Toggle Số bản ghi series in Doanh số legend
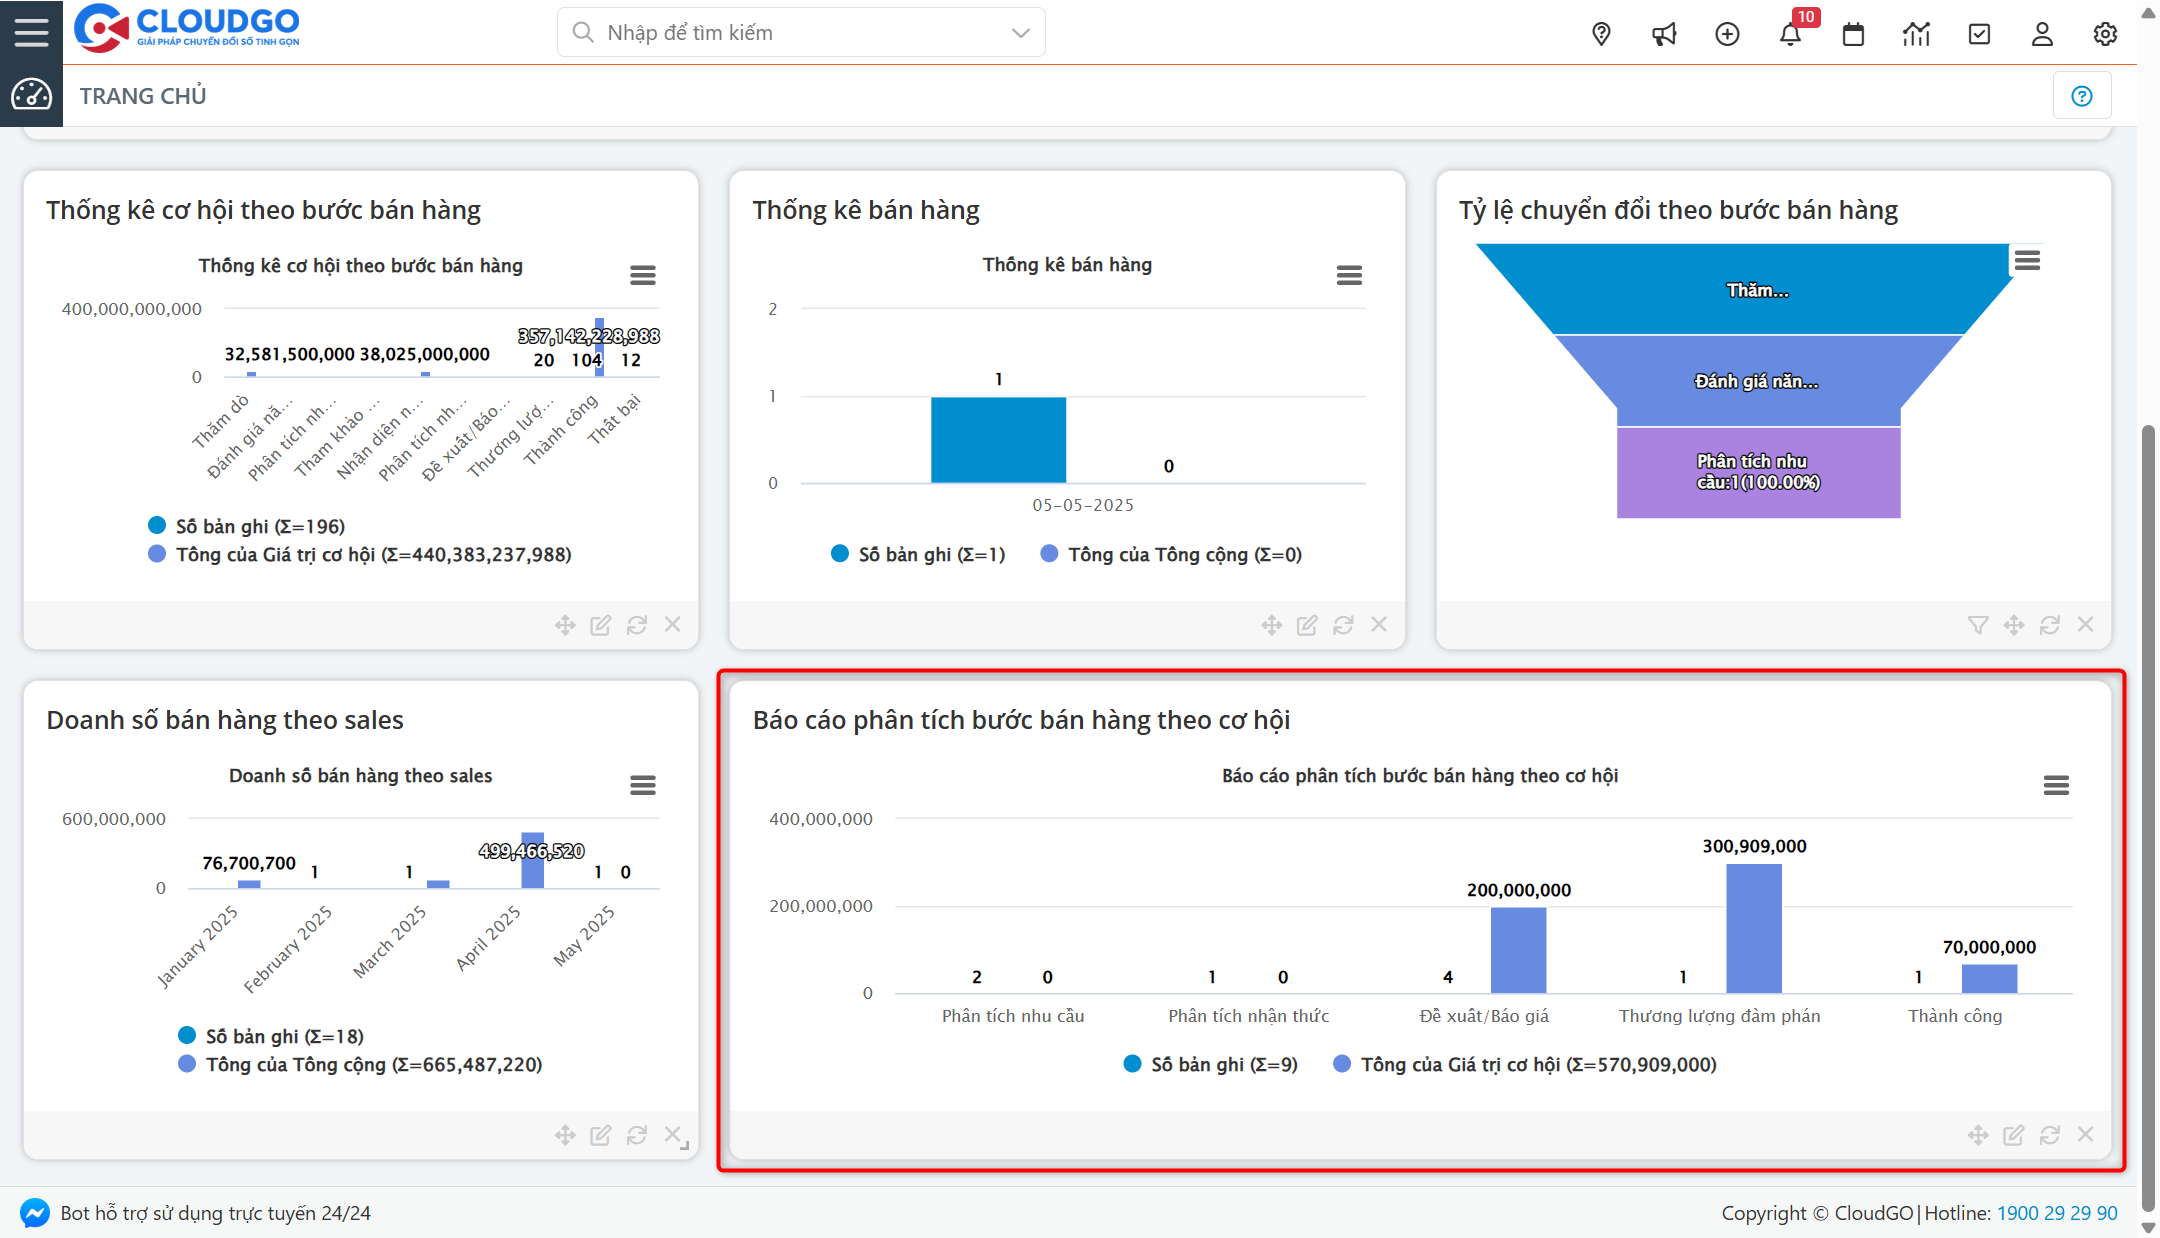The image size is (2160, 1238). tap(284, 1036)
